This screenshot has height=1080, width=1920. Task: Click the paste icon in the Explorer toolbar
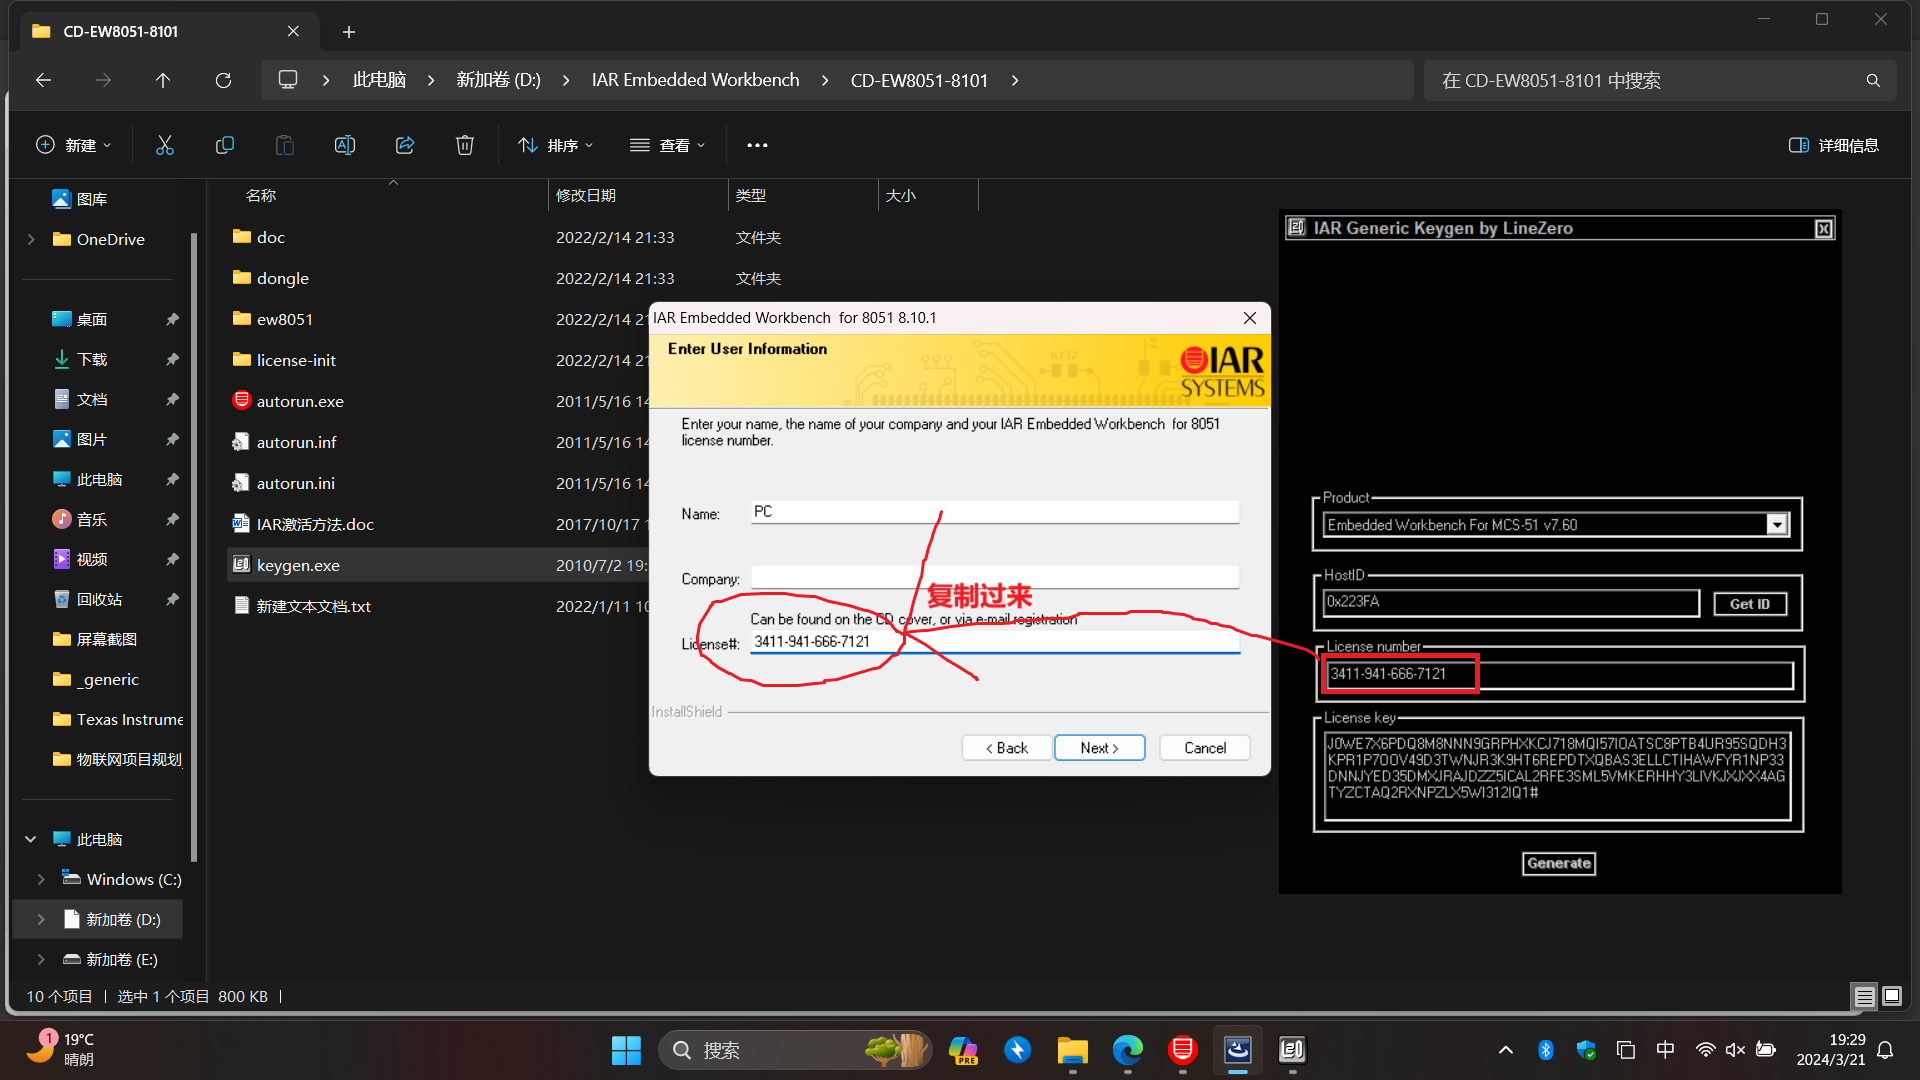284,145
